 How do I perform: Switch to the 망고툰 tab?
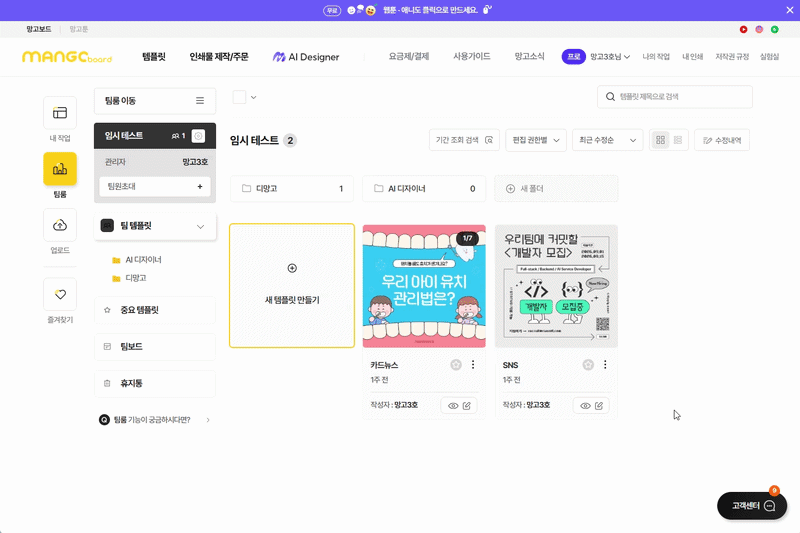(79, 30)
